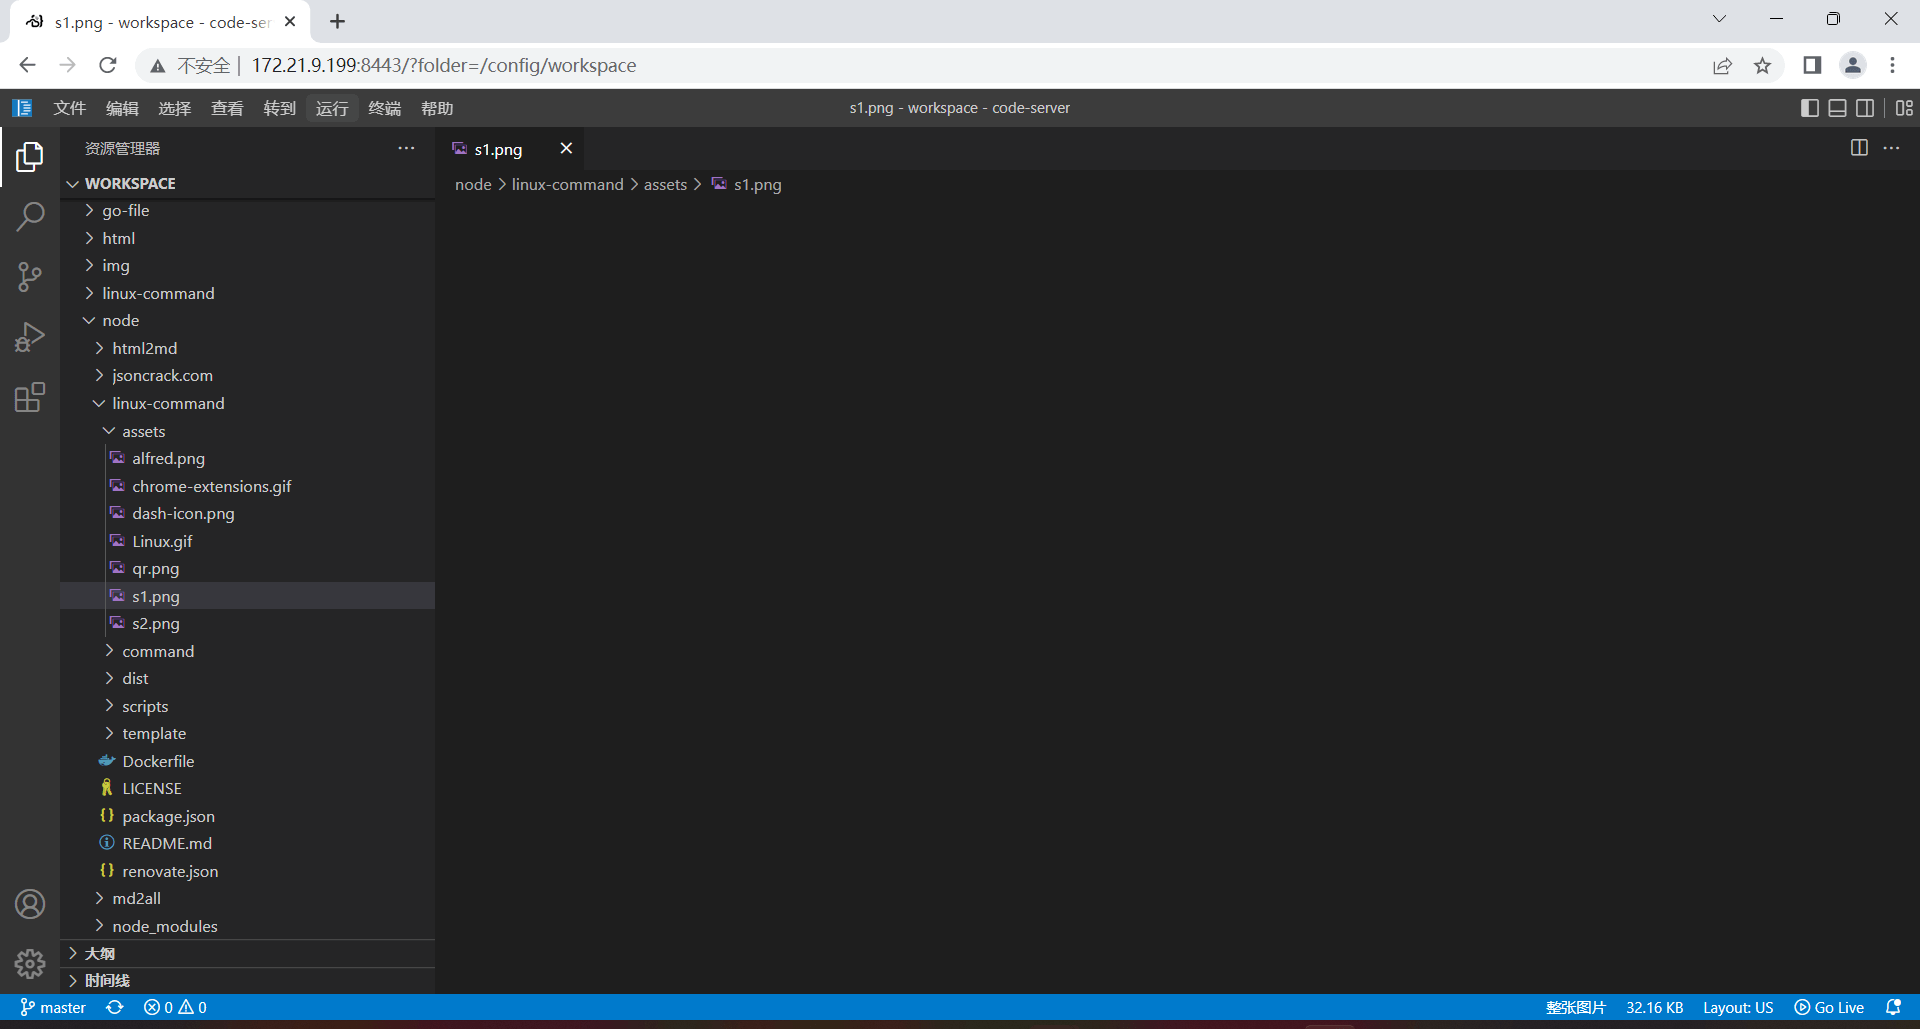Open the 终端 menu
This screenshot has height=1029, width=1920.
pyautogui.click(x=384, y=108)
